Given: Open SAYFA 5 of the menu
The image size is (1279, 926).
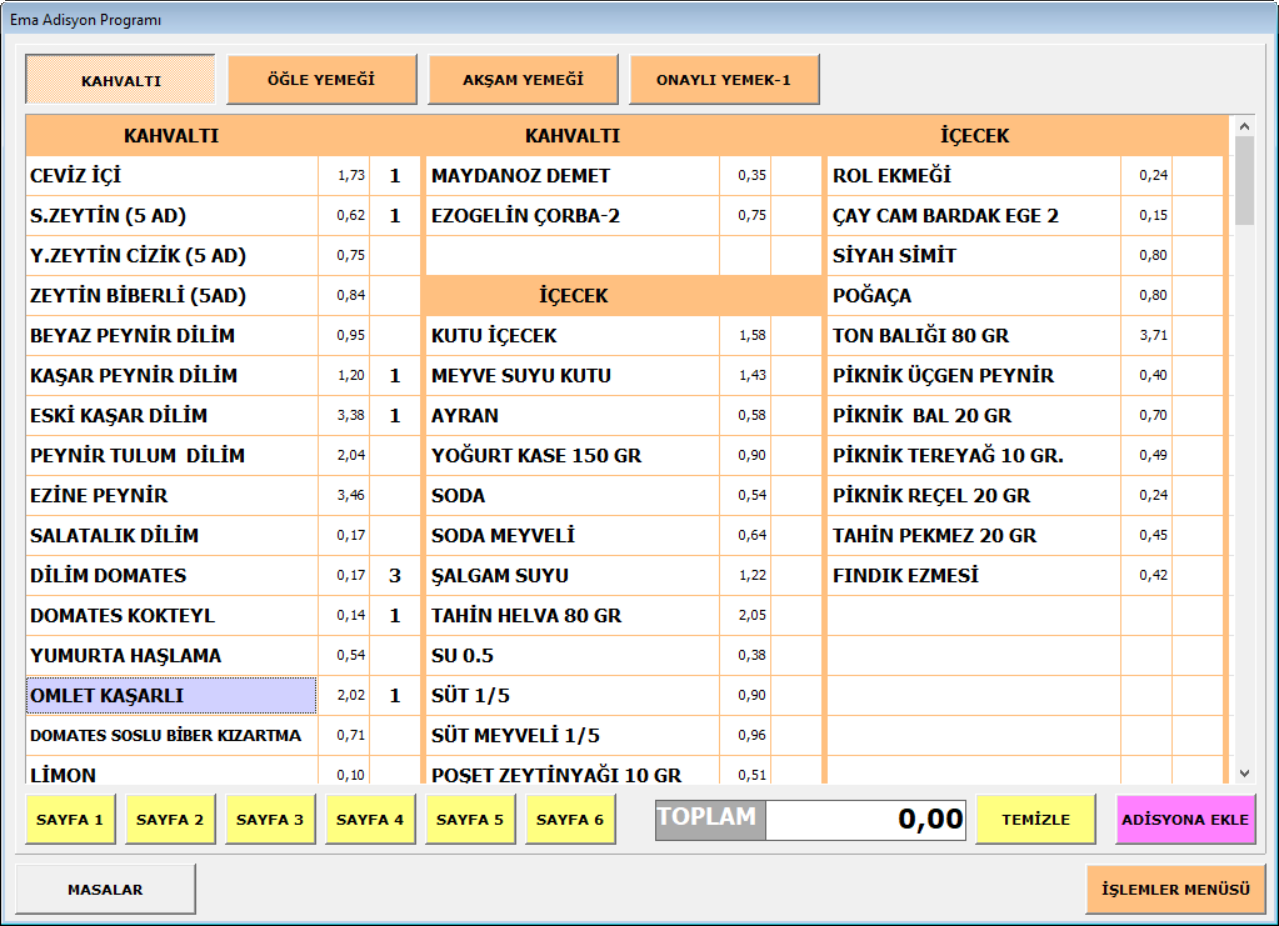Looking at the screenshot, I should 470,820.
